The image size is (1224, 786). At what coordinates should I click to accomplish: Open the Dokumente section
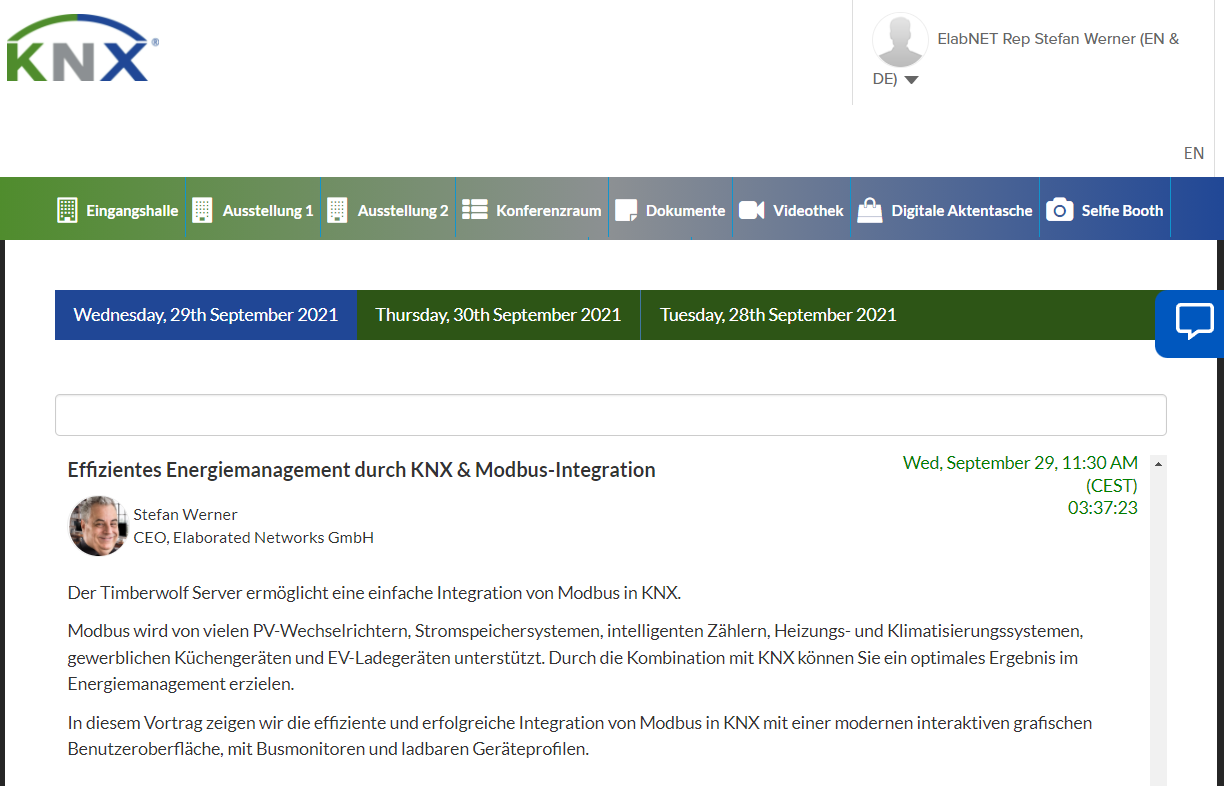click(x=685, y=211)
